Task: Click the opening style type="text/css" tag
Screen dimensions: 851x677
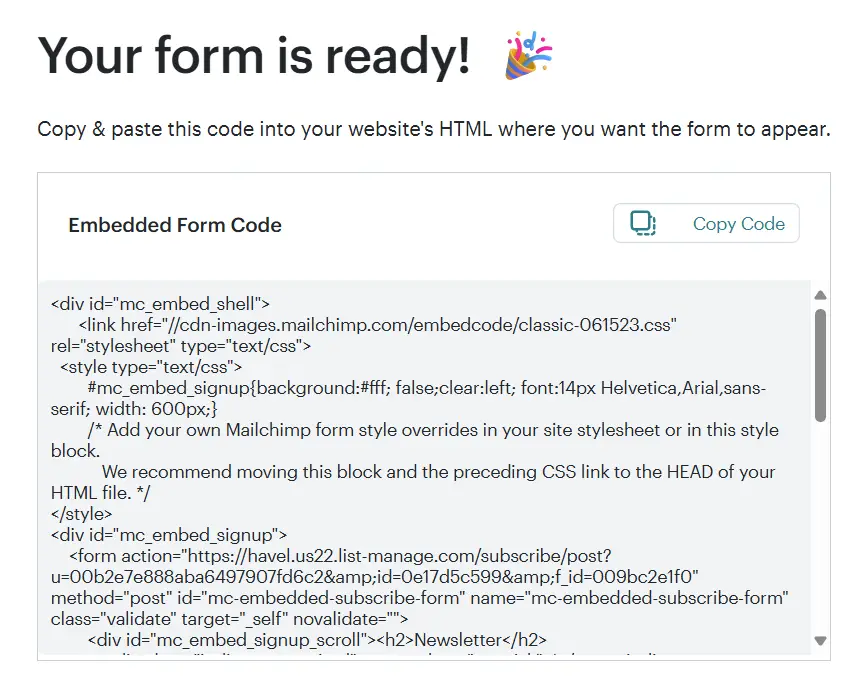Action: point(151,367)
